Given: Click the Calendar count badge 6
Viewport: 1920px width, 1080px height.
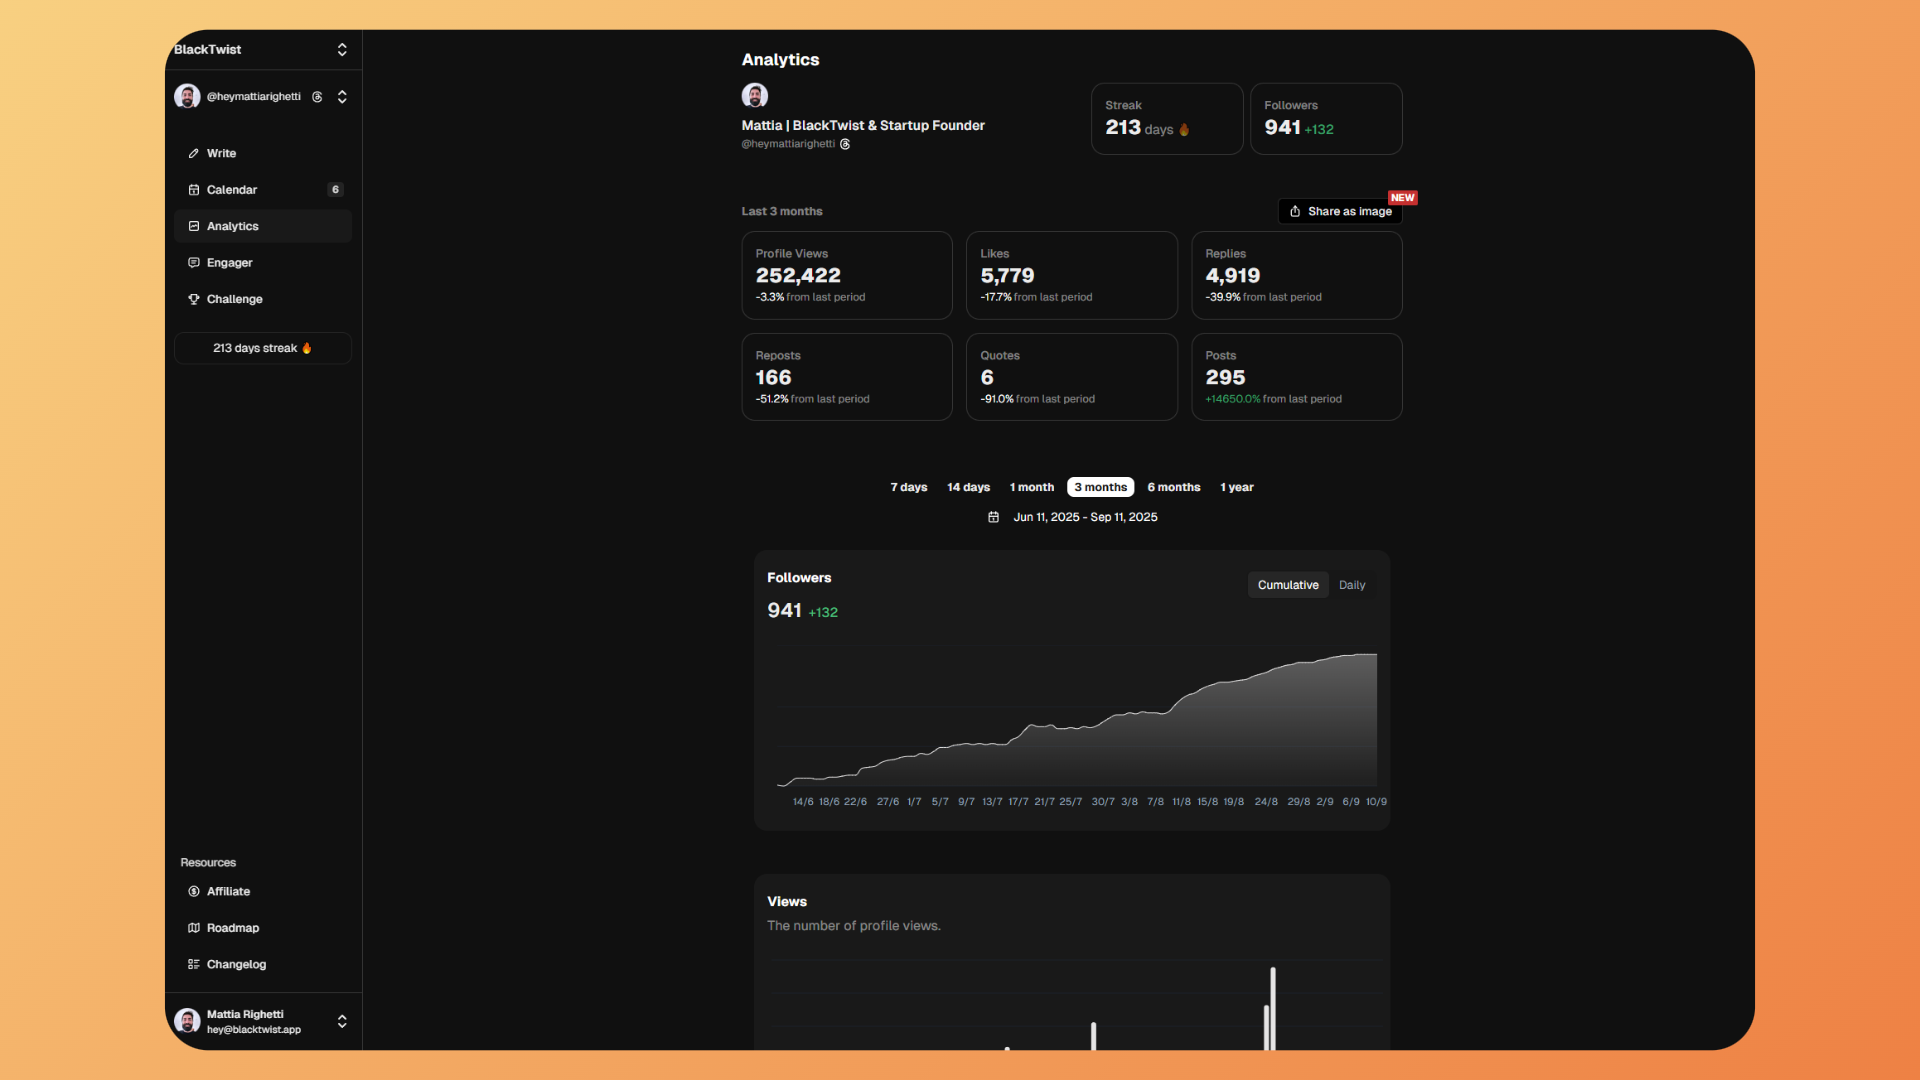Looking at the screenshot, I should point(336,190).
